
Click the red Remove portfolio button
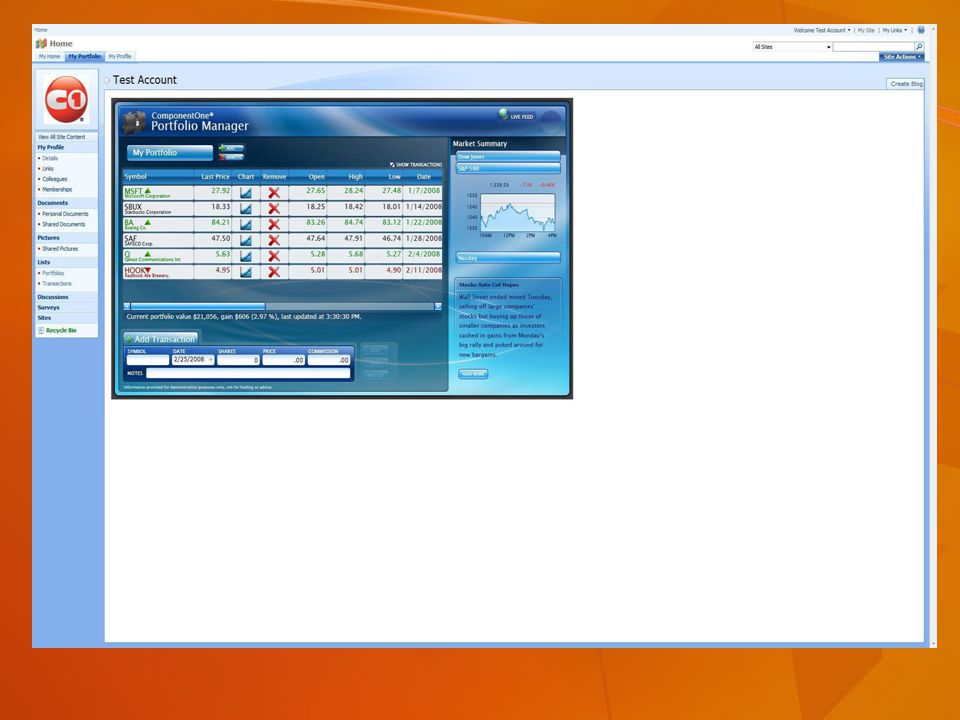tap(231, 157)
